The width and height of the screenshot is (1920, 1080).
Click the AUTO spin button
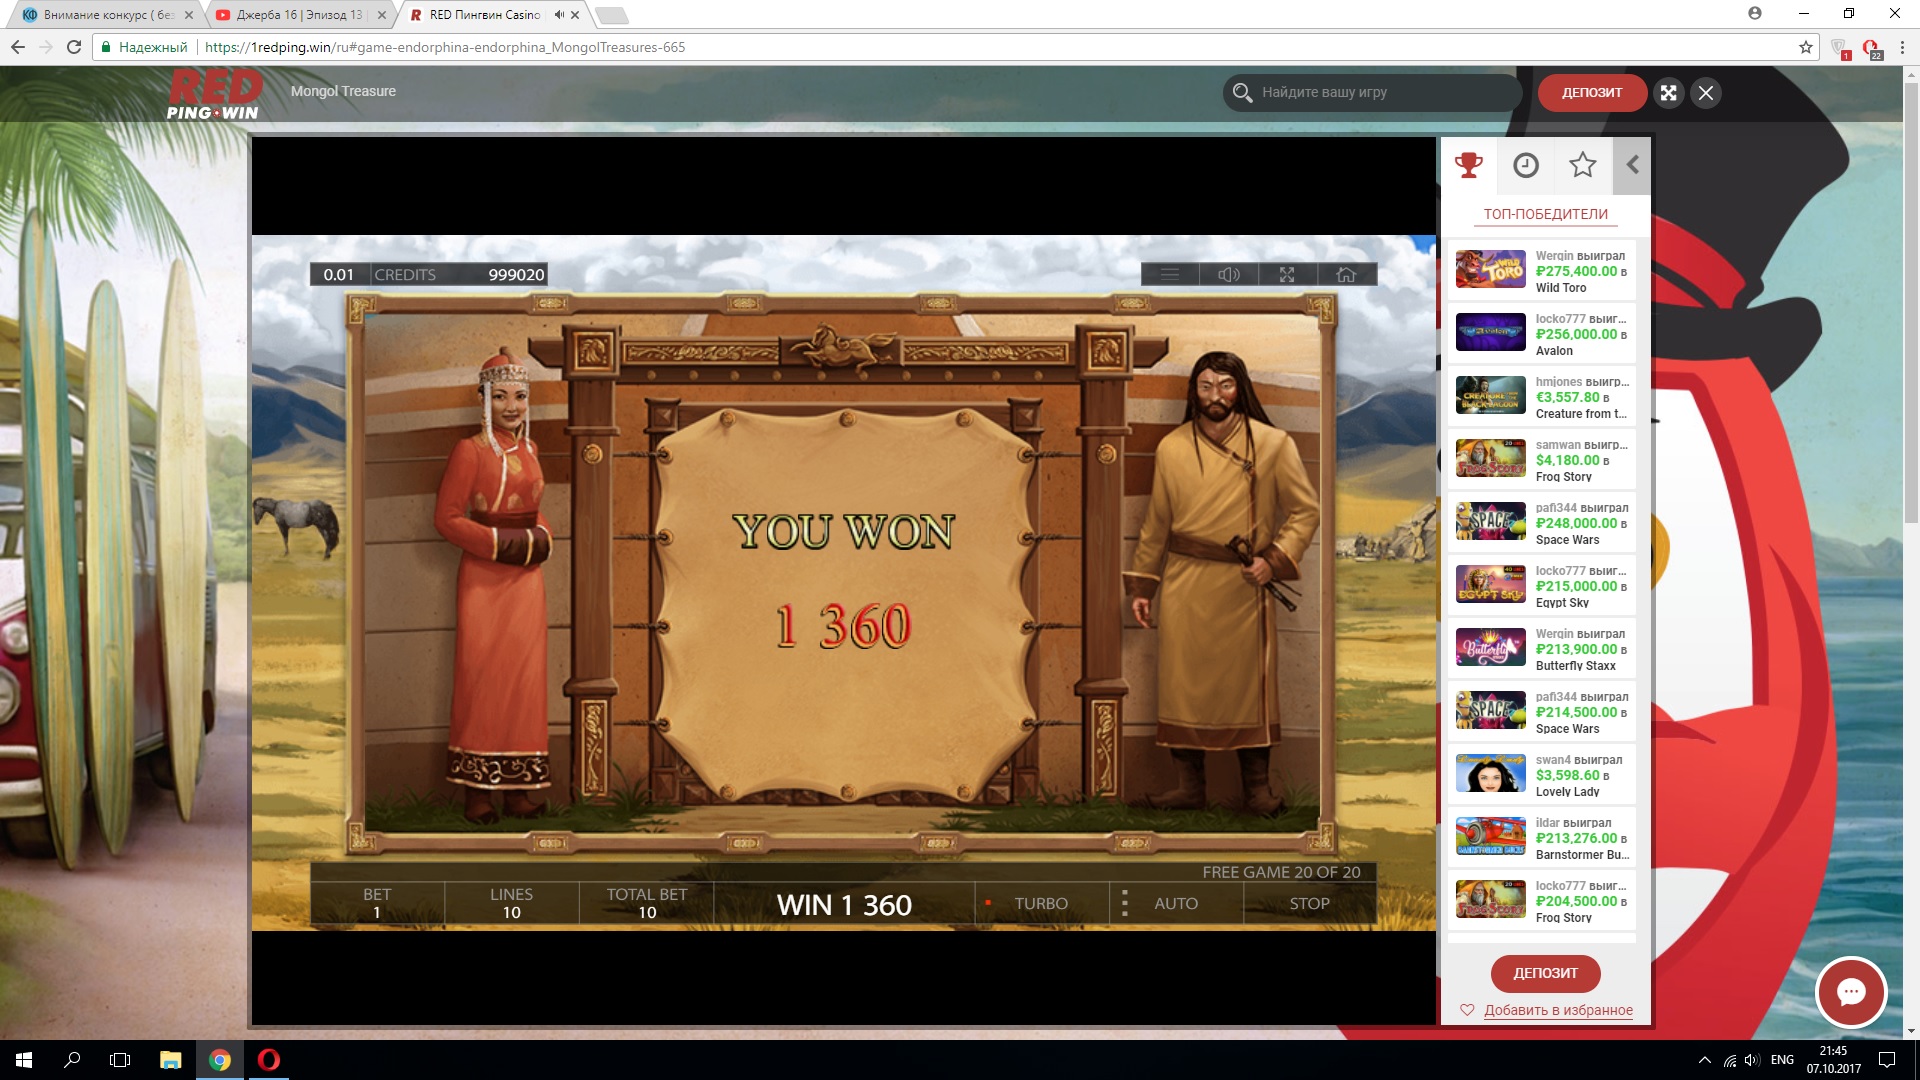1176,903
